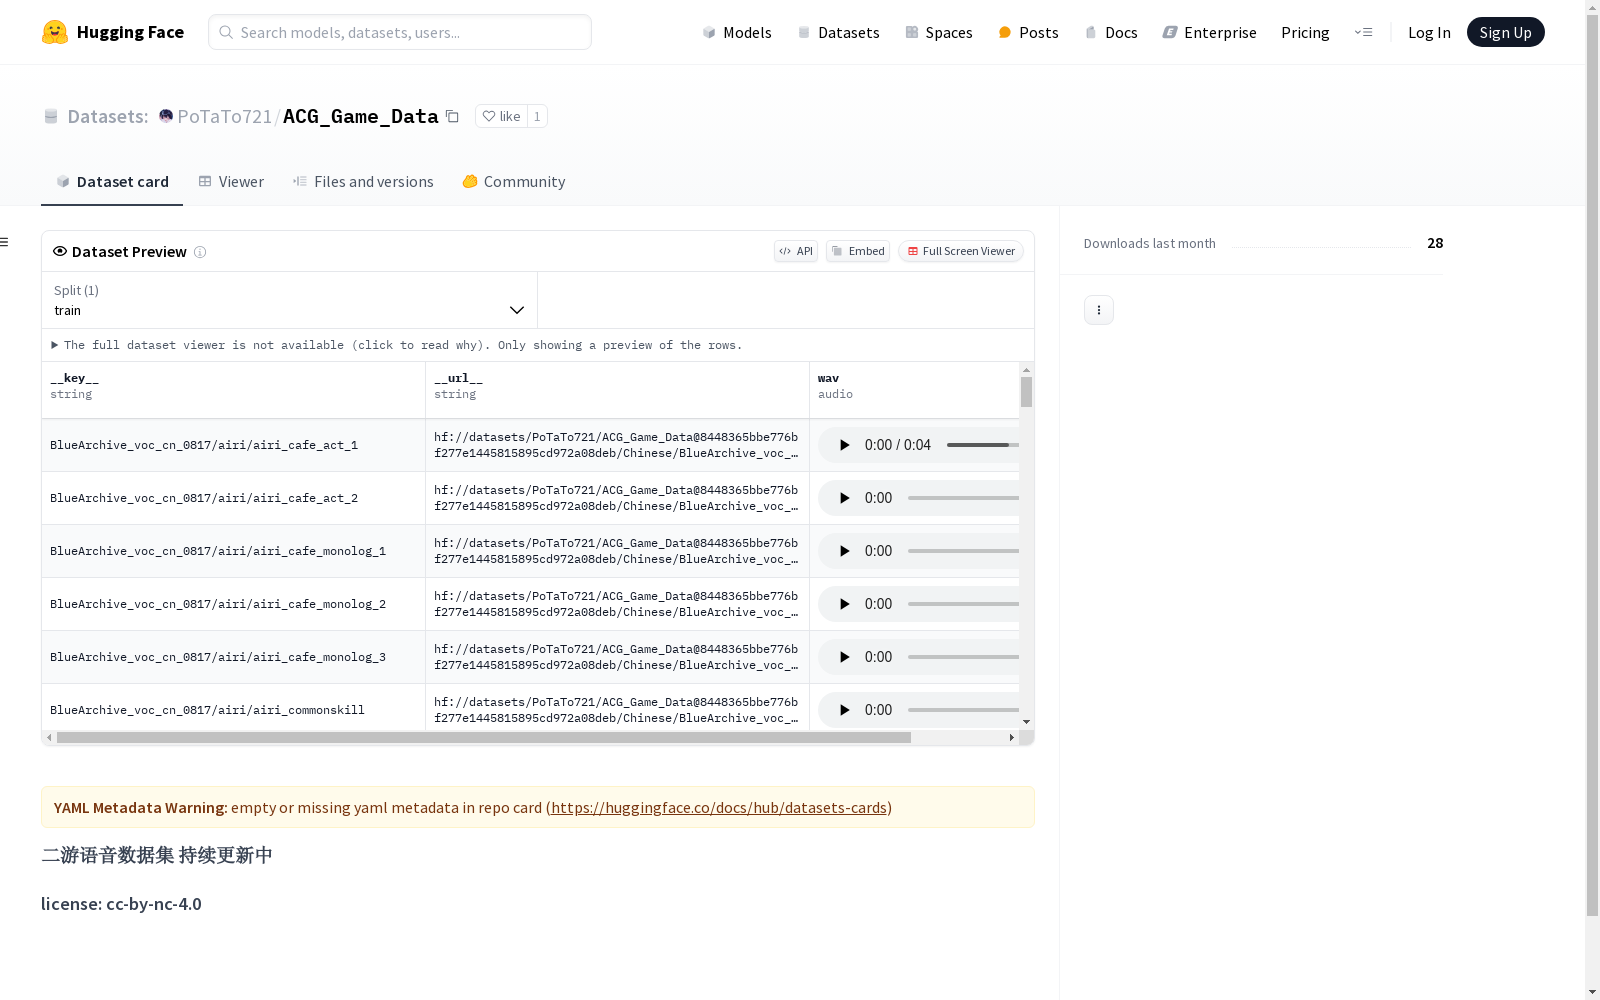
Task: Expand the additional navigation menu icon
Action: [1363, 32]
